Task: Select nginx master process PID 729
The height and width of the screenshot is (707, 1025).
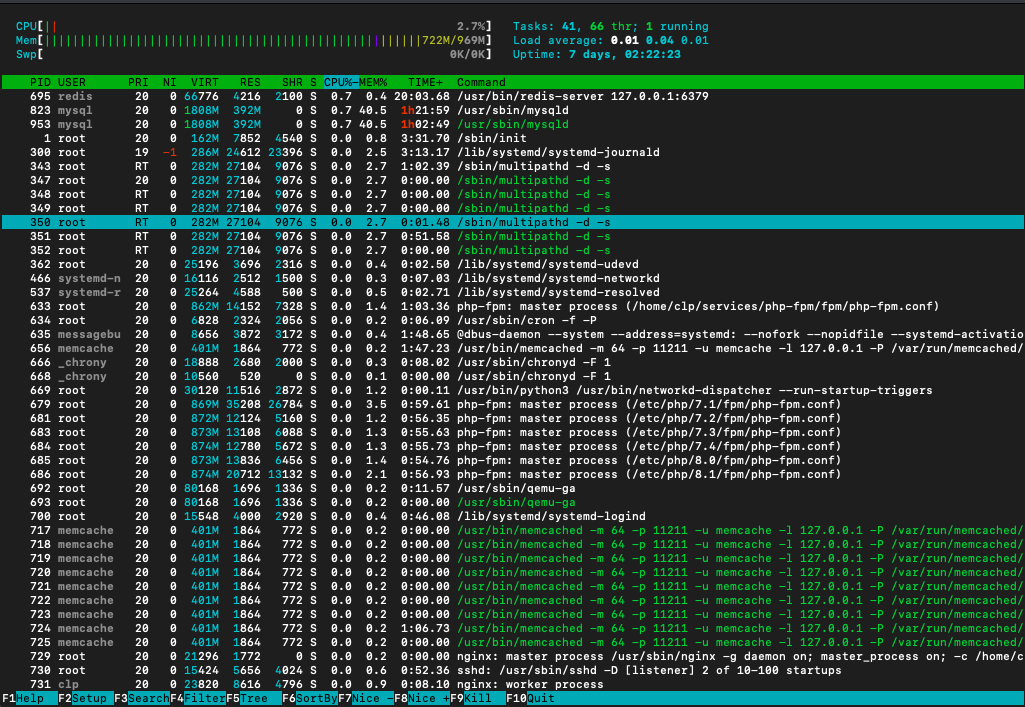Action: (x=512, y=657)
